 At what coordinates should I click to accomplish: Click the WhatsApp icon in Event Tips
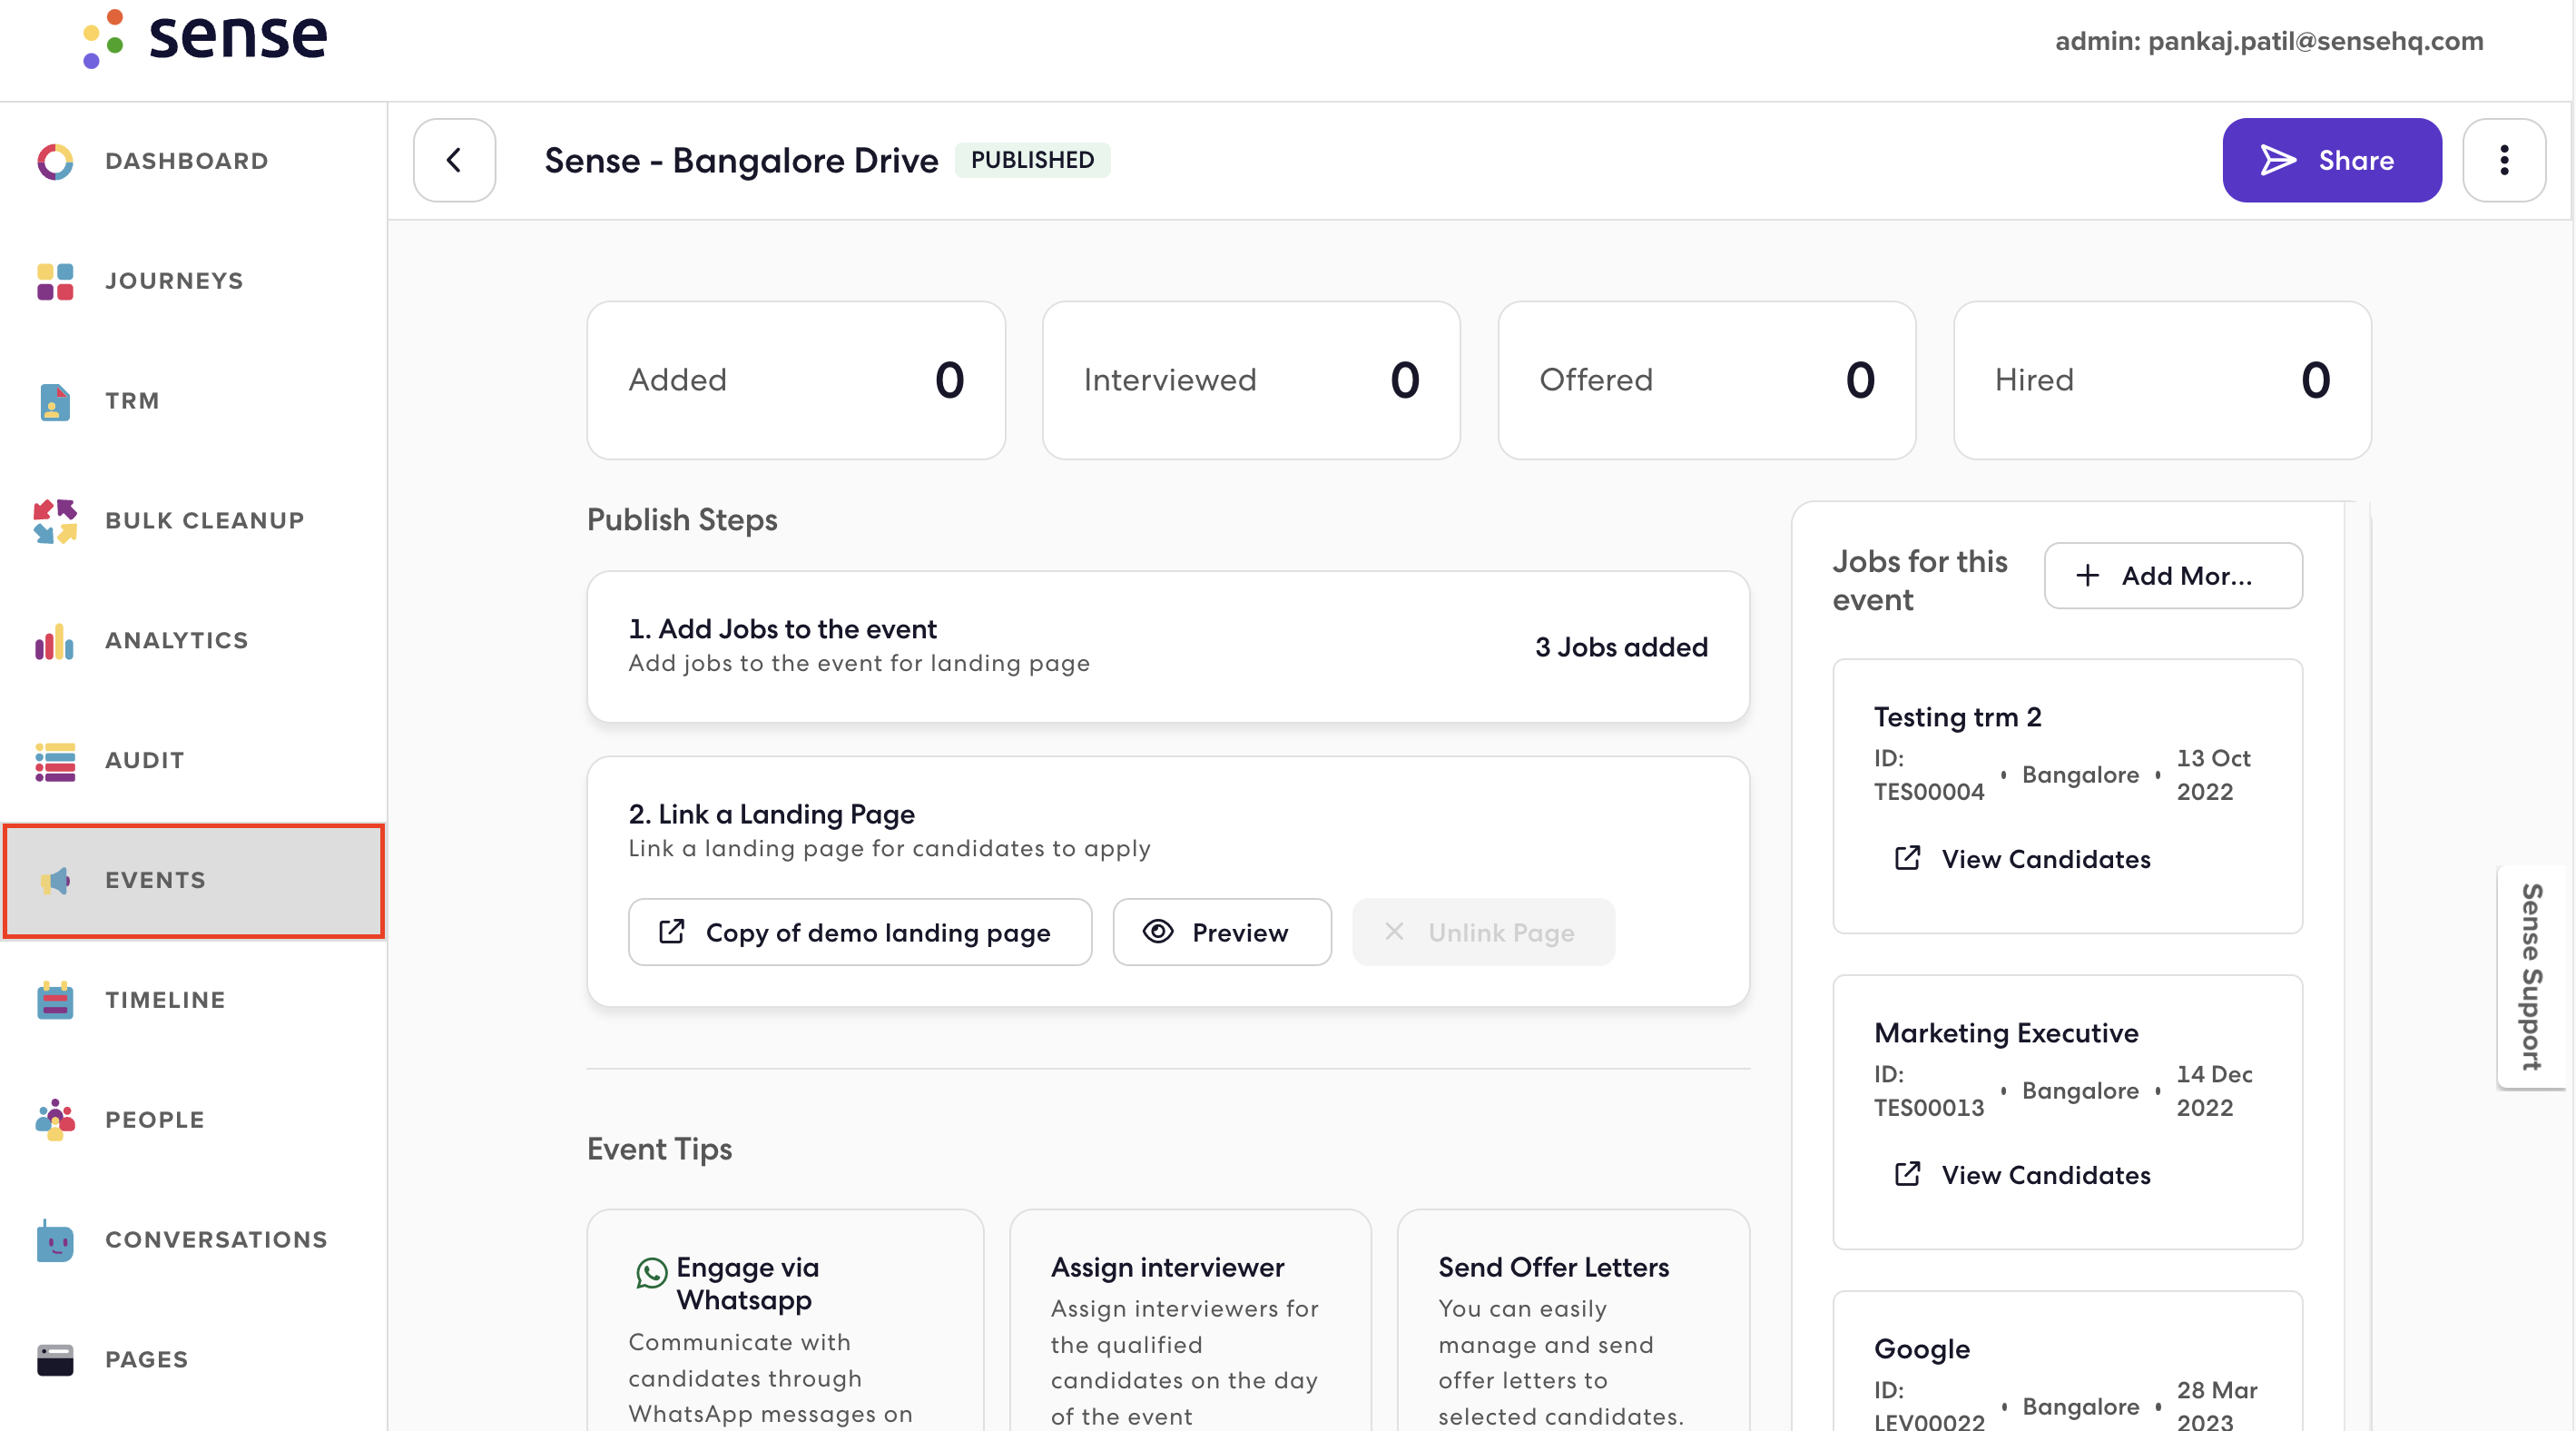tap(651, 1272)
